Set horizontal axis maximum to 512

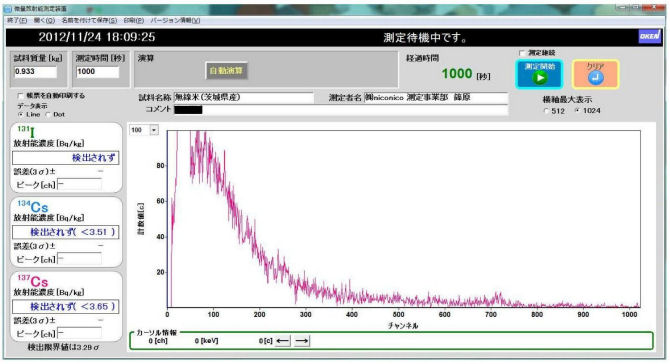point(547,111)
